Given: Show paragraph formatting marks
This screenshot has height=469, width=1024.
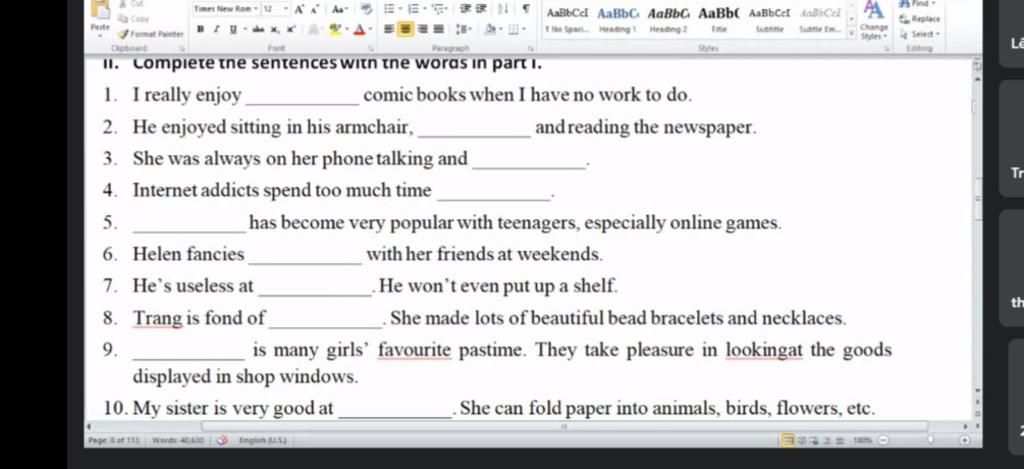Looking at the screenshot, I should pyautogui.click(x=526, y=9).
